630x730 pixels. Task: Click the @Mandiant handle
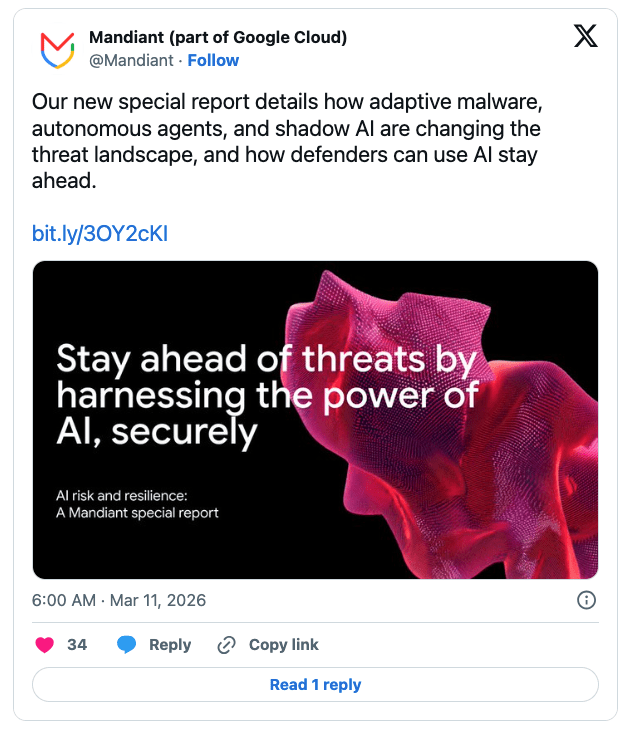[131, 60]
